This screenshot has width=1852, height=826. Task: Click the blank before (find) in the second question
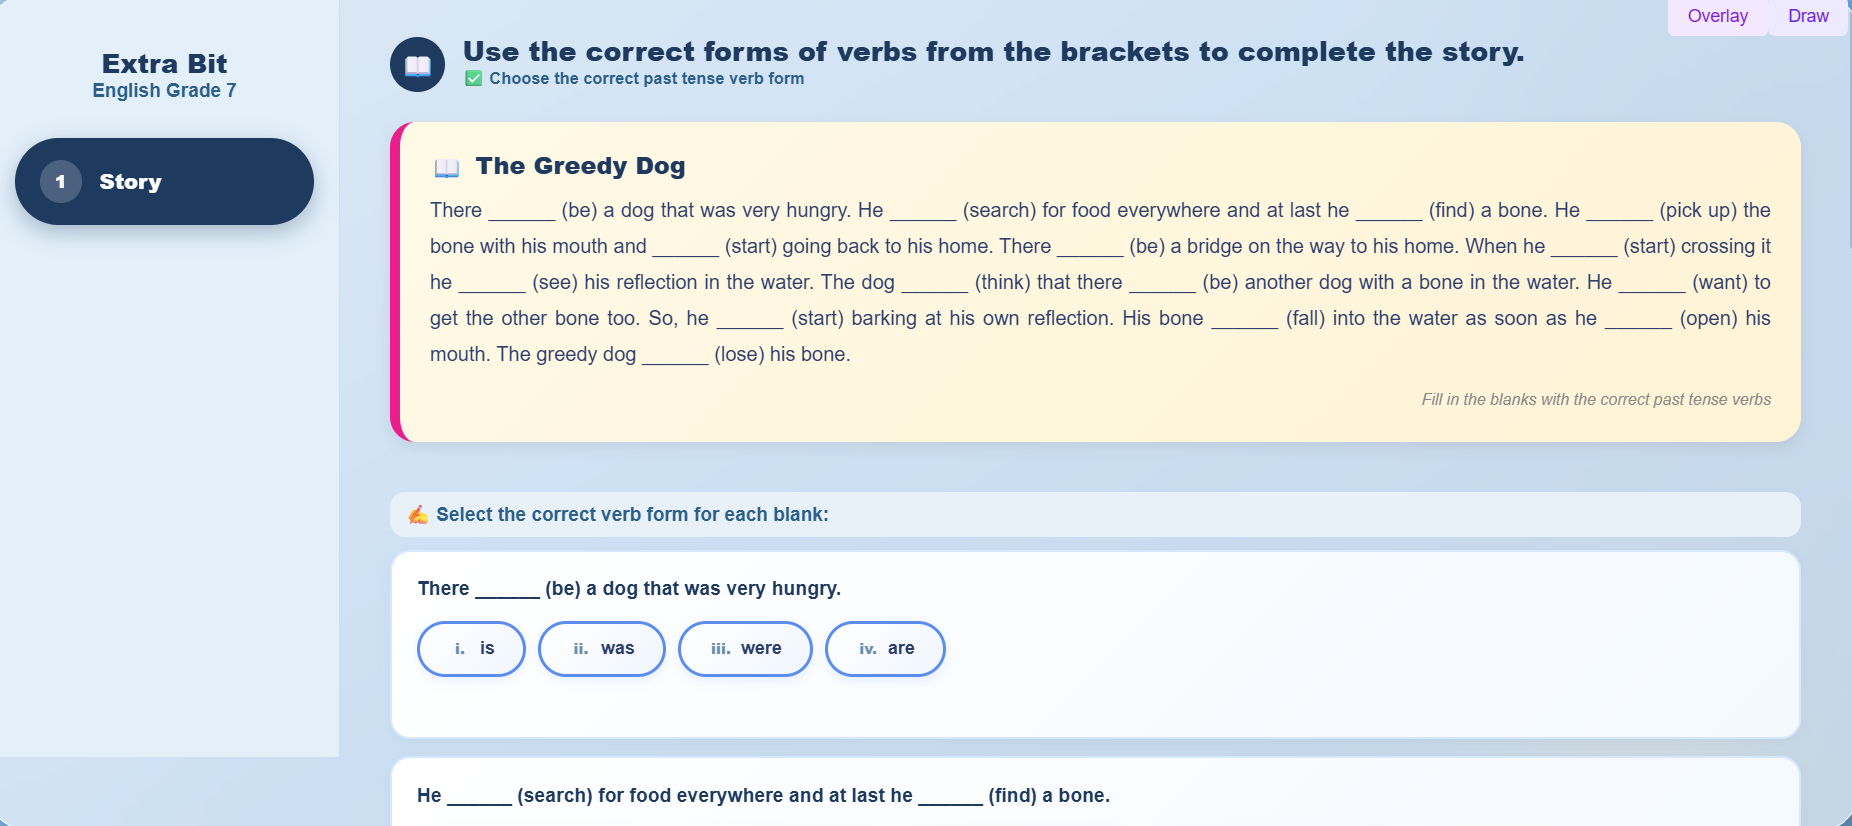coord(950,797)
